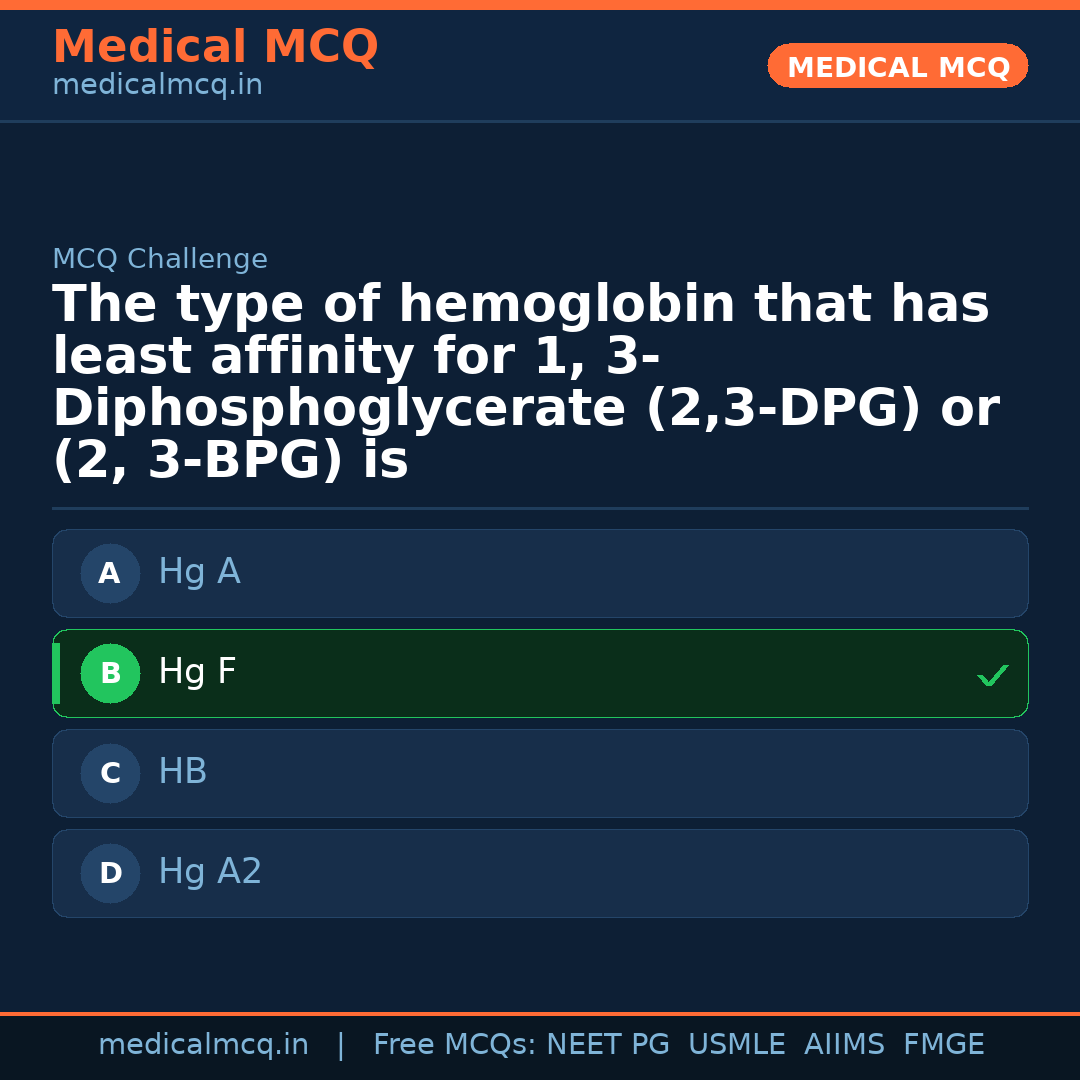Click the MCQ Challenge label
The width and height of the screenshot is (1080, 1080).
(160, 260)
